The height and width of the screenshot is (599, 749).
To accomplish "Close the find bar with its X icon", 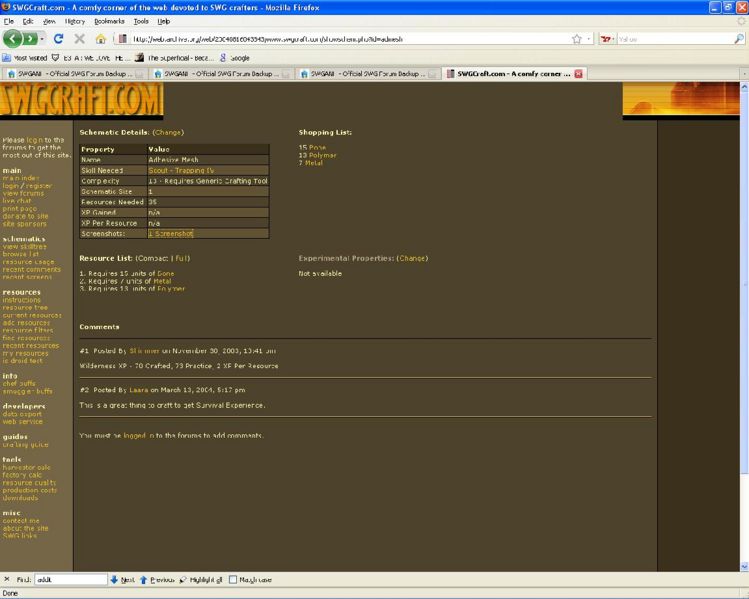I will [x=7, y=579].
